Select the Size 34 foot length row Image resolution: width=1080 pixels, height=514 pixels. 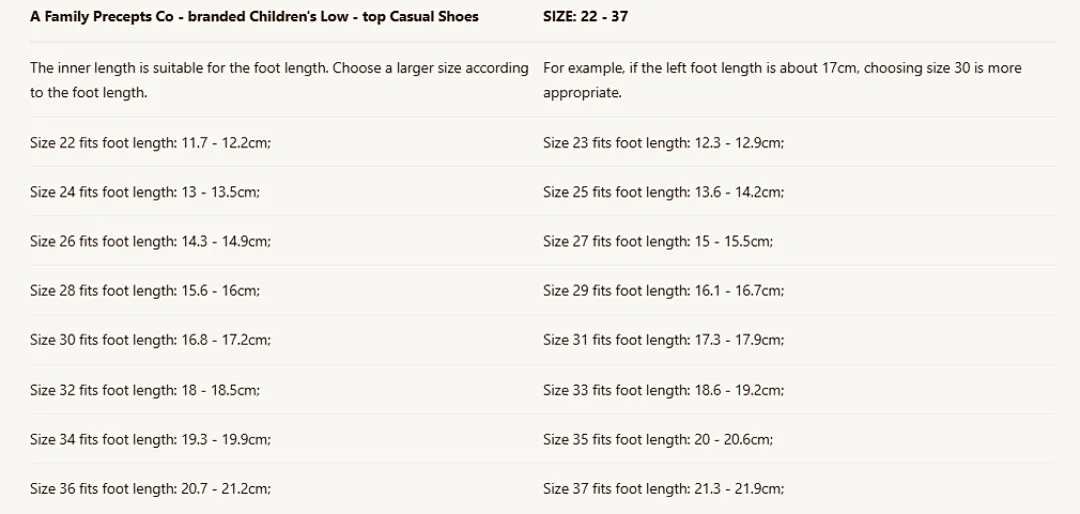[150, 439]
